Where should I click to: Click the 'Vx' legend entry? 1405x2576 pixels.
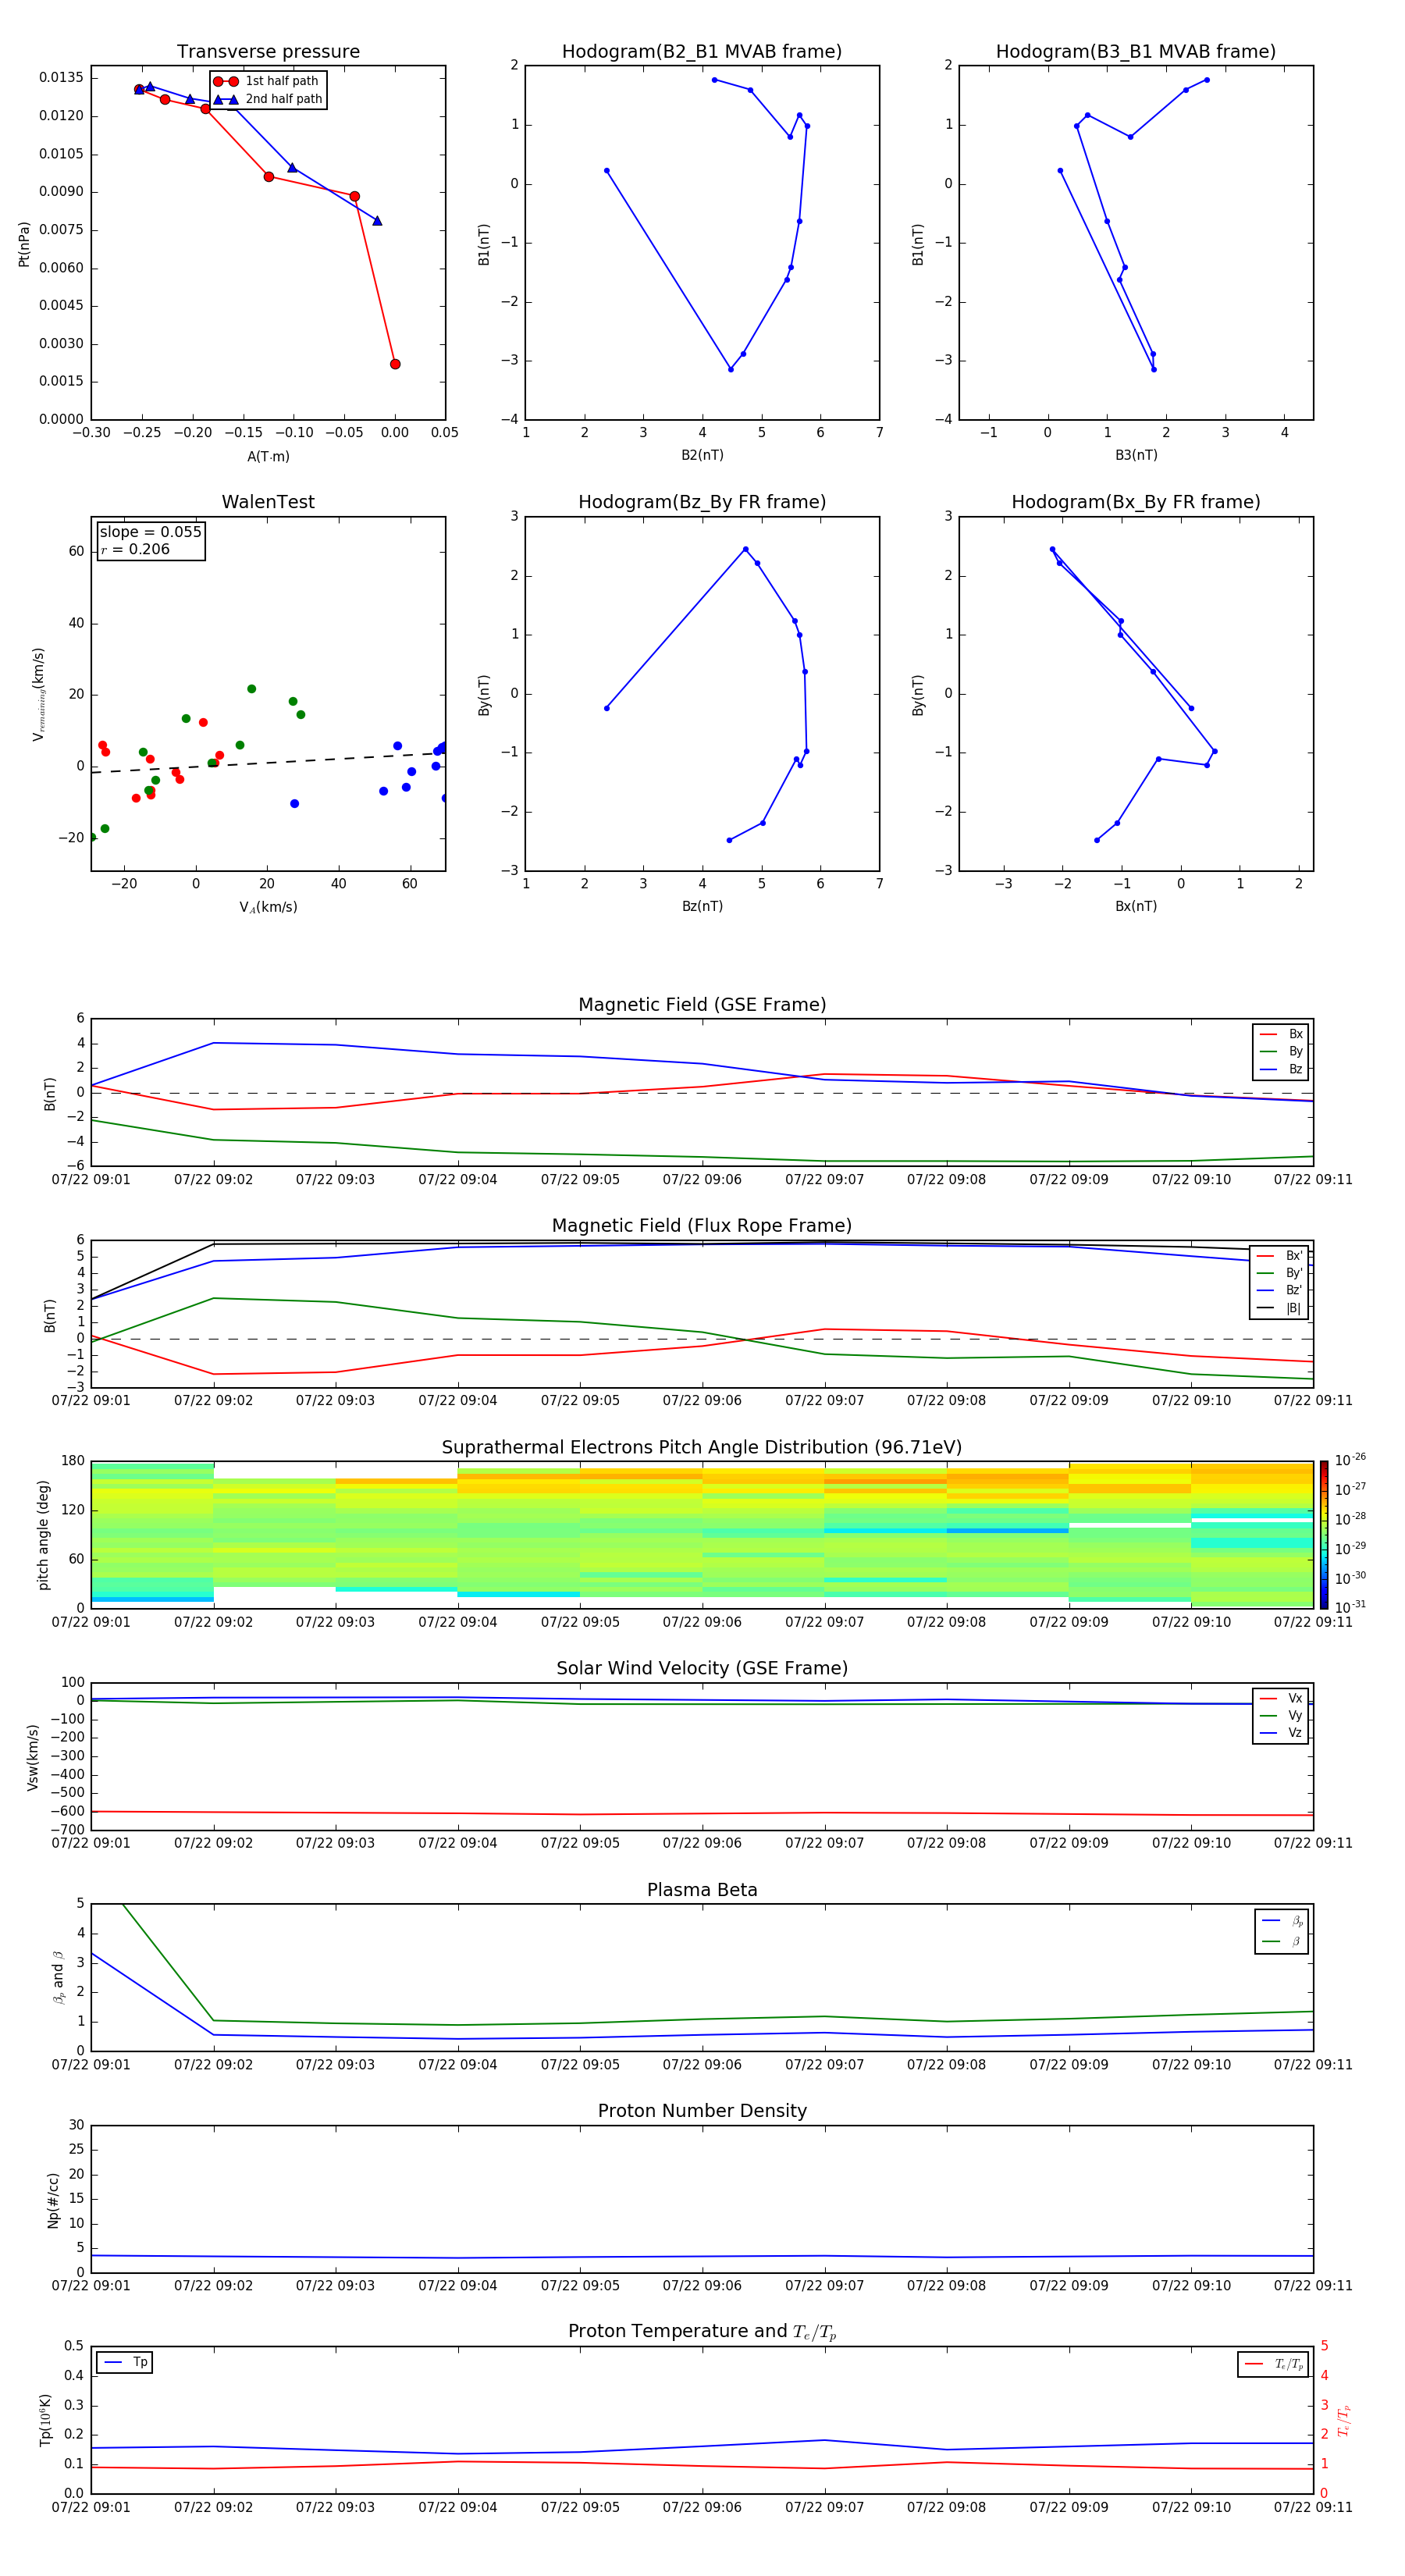tap(1281, 1698)
